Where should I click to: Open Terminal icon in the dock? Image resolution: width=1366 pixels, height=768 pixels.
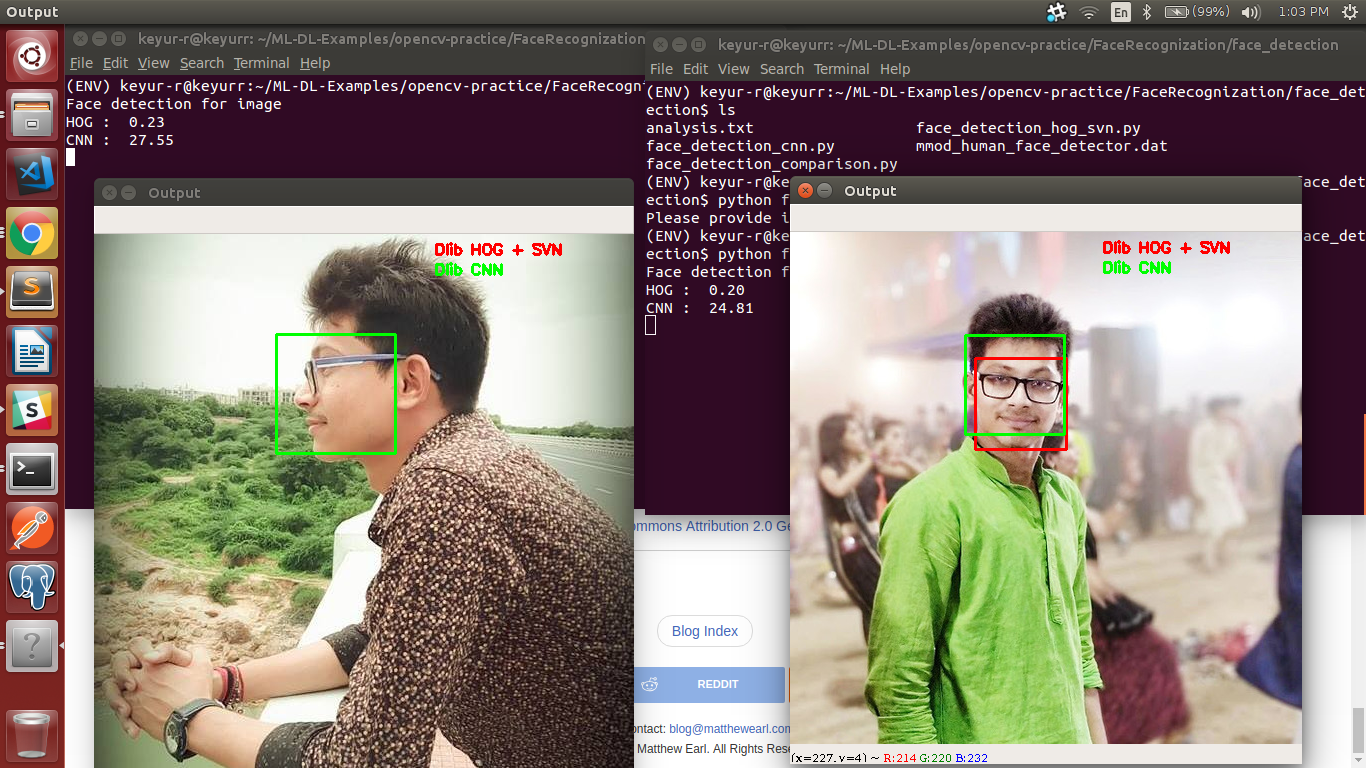[32, 469]
